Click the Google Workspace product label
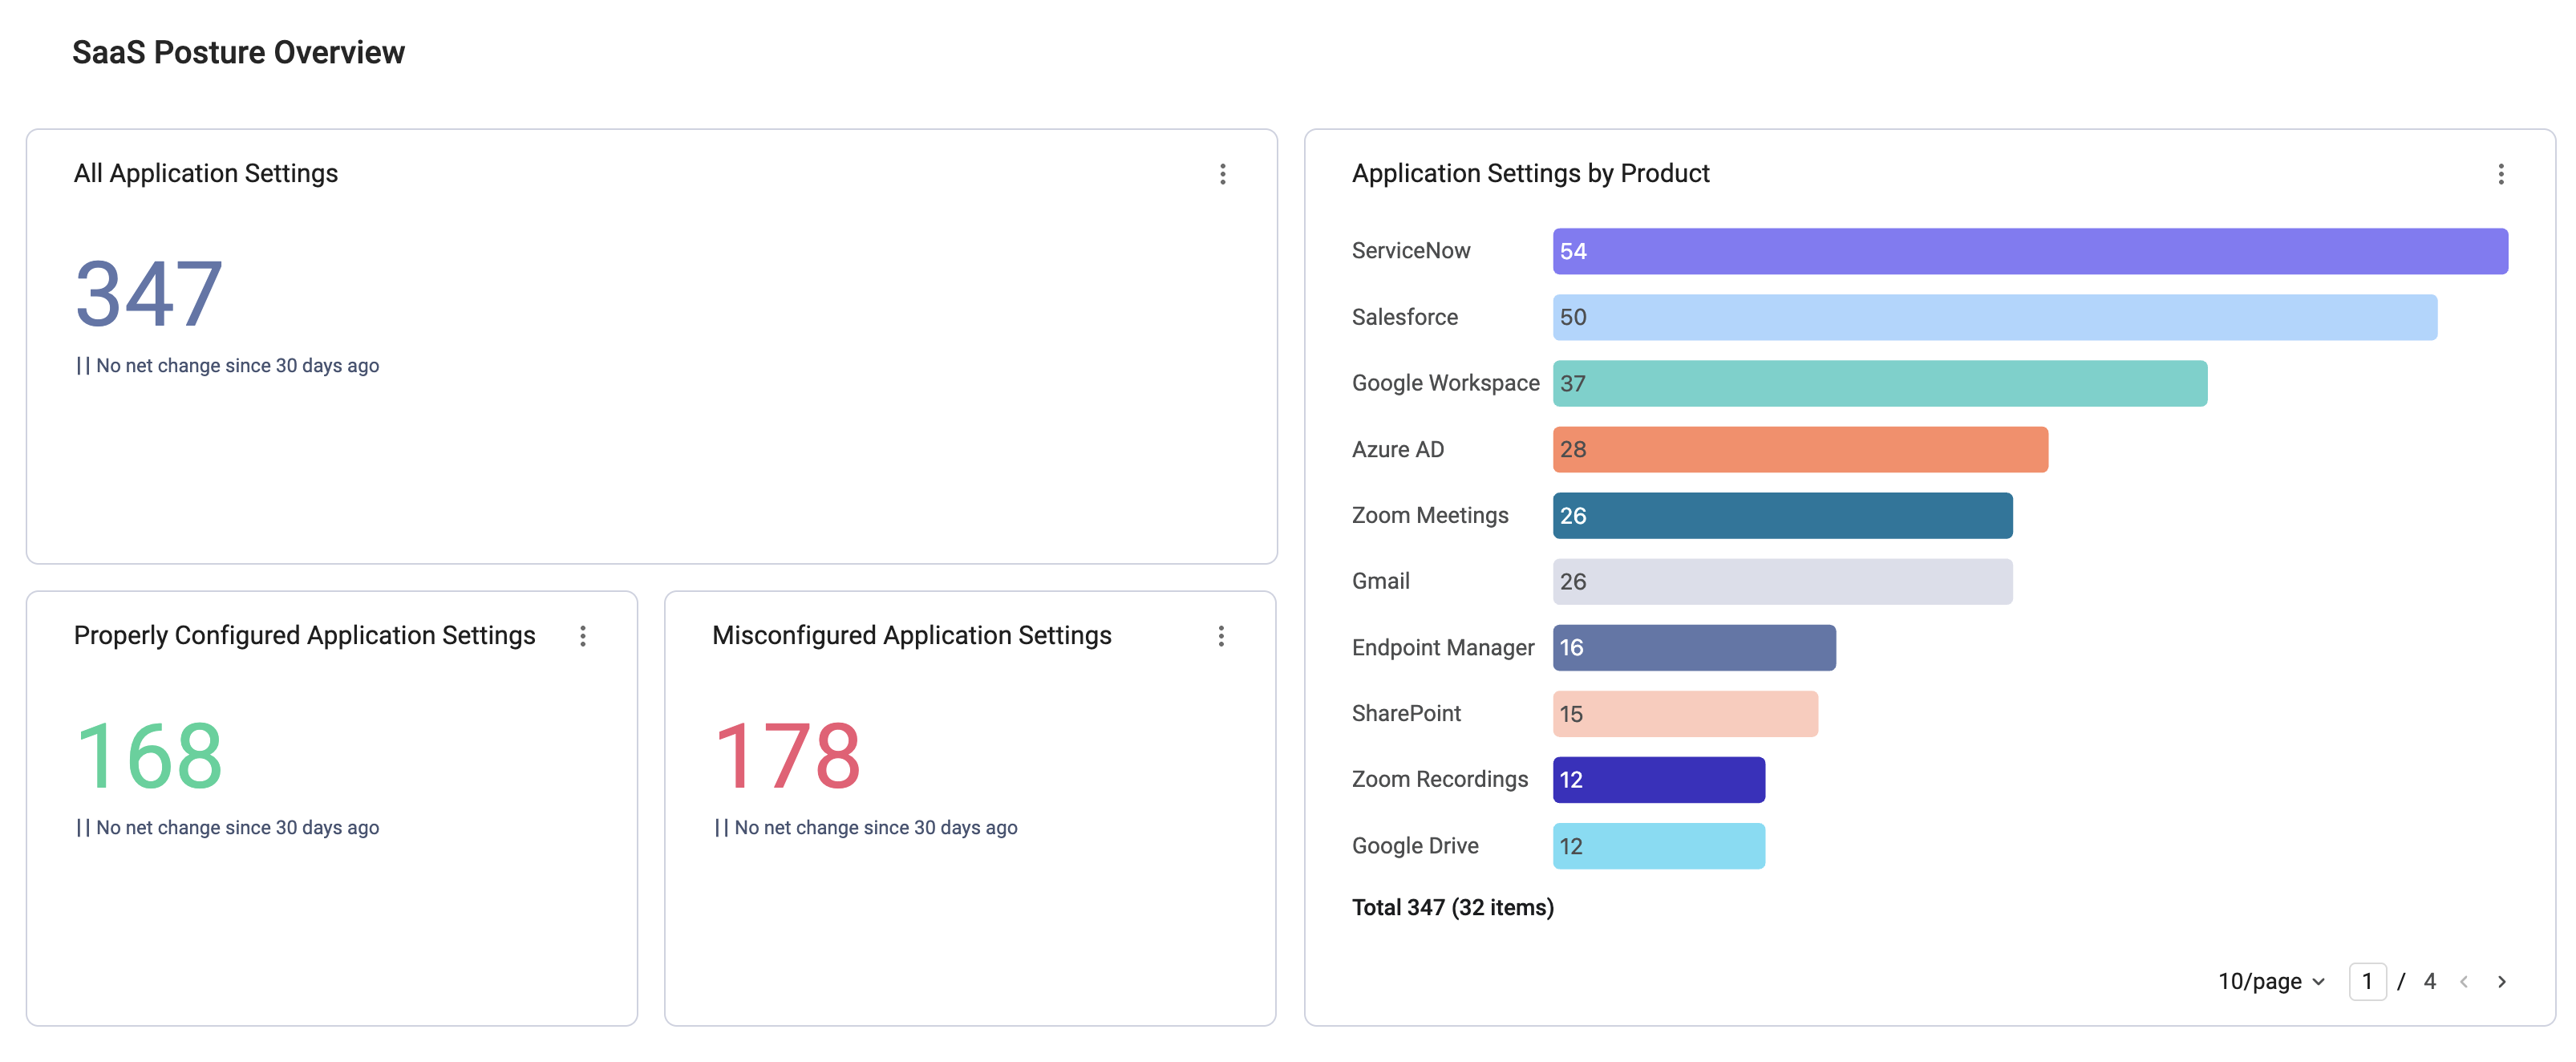 click(1446, 383)
